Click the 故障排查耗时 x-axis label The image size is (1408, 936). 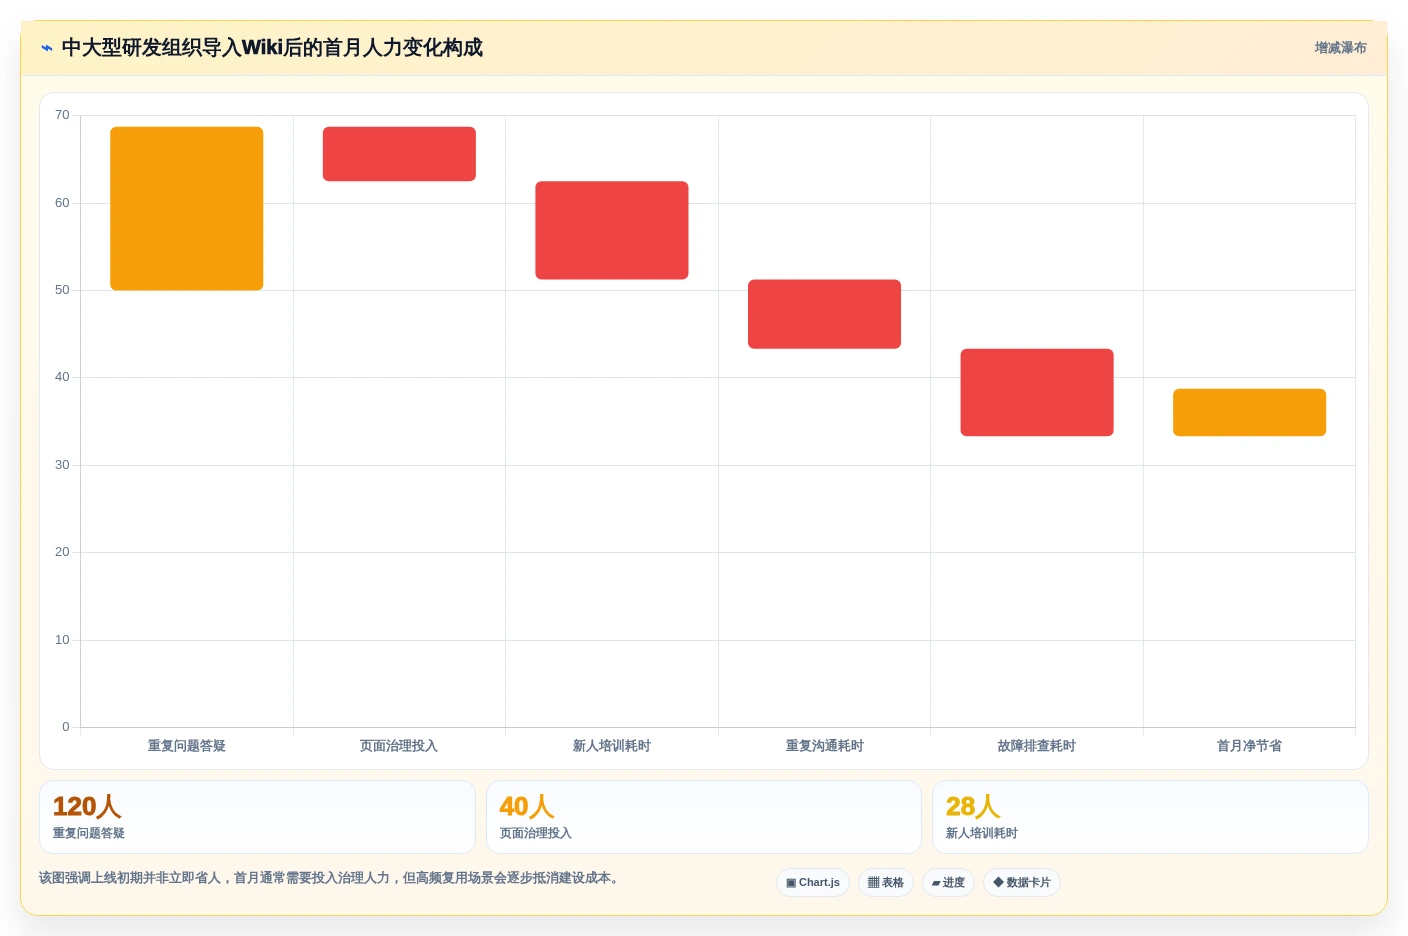(1037, 746)
